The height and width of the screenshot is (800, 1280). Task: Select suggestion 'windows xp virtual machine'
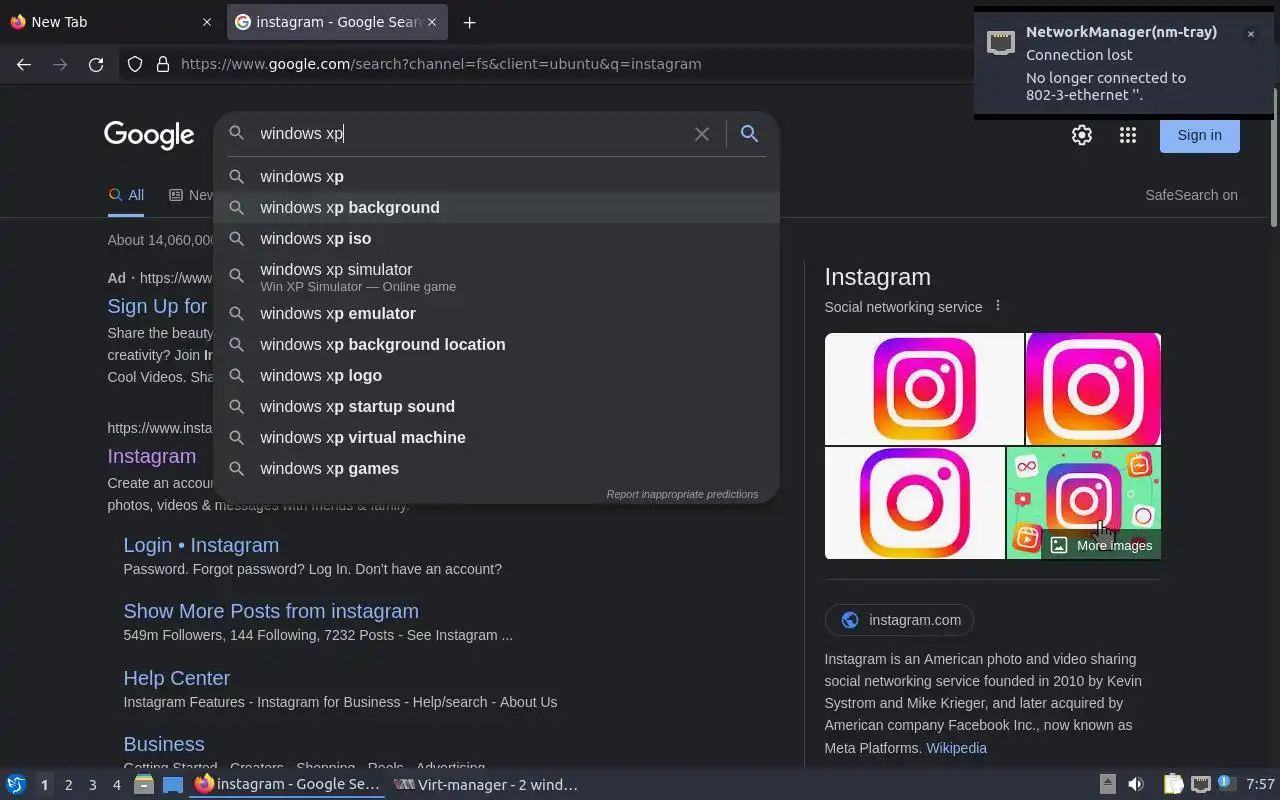(496, 437)
